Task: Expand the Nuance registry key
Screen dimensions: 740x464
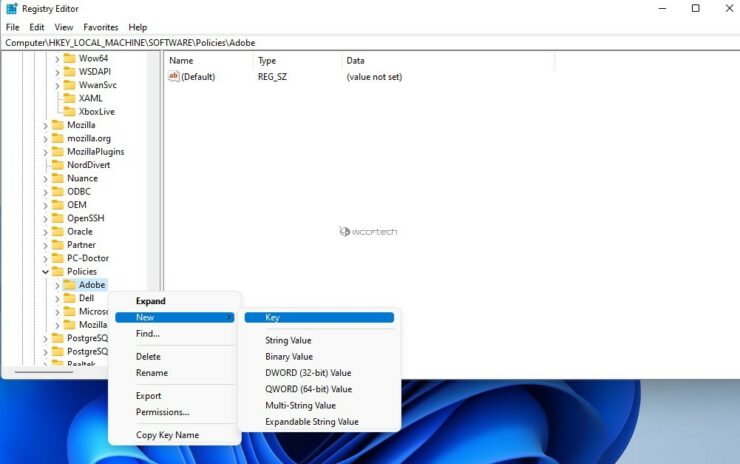Action: (x=45, y=178)
